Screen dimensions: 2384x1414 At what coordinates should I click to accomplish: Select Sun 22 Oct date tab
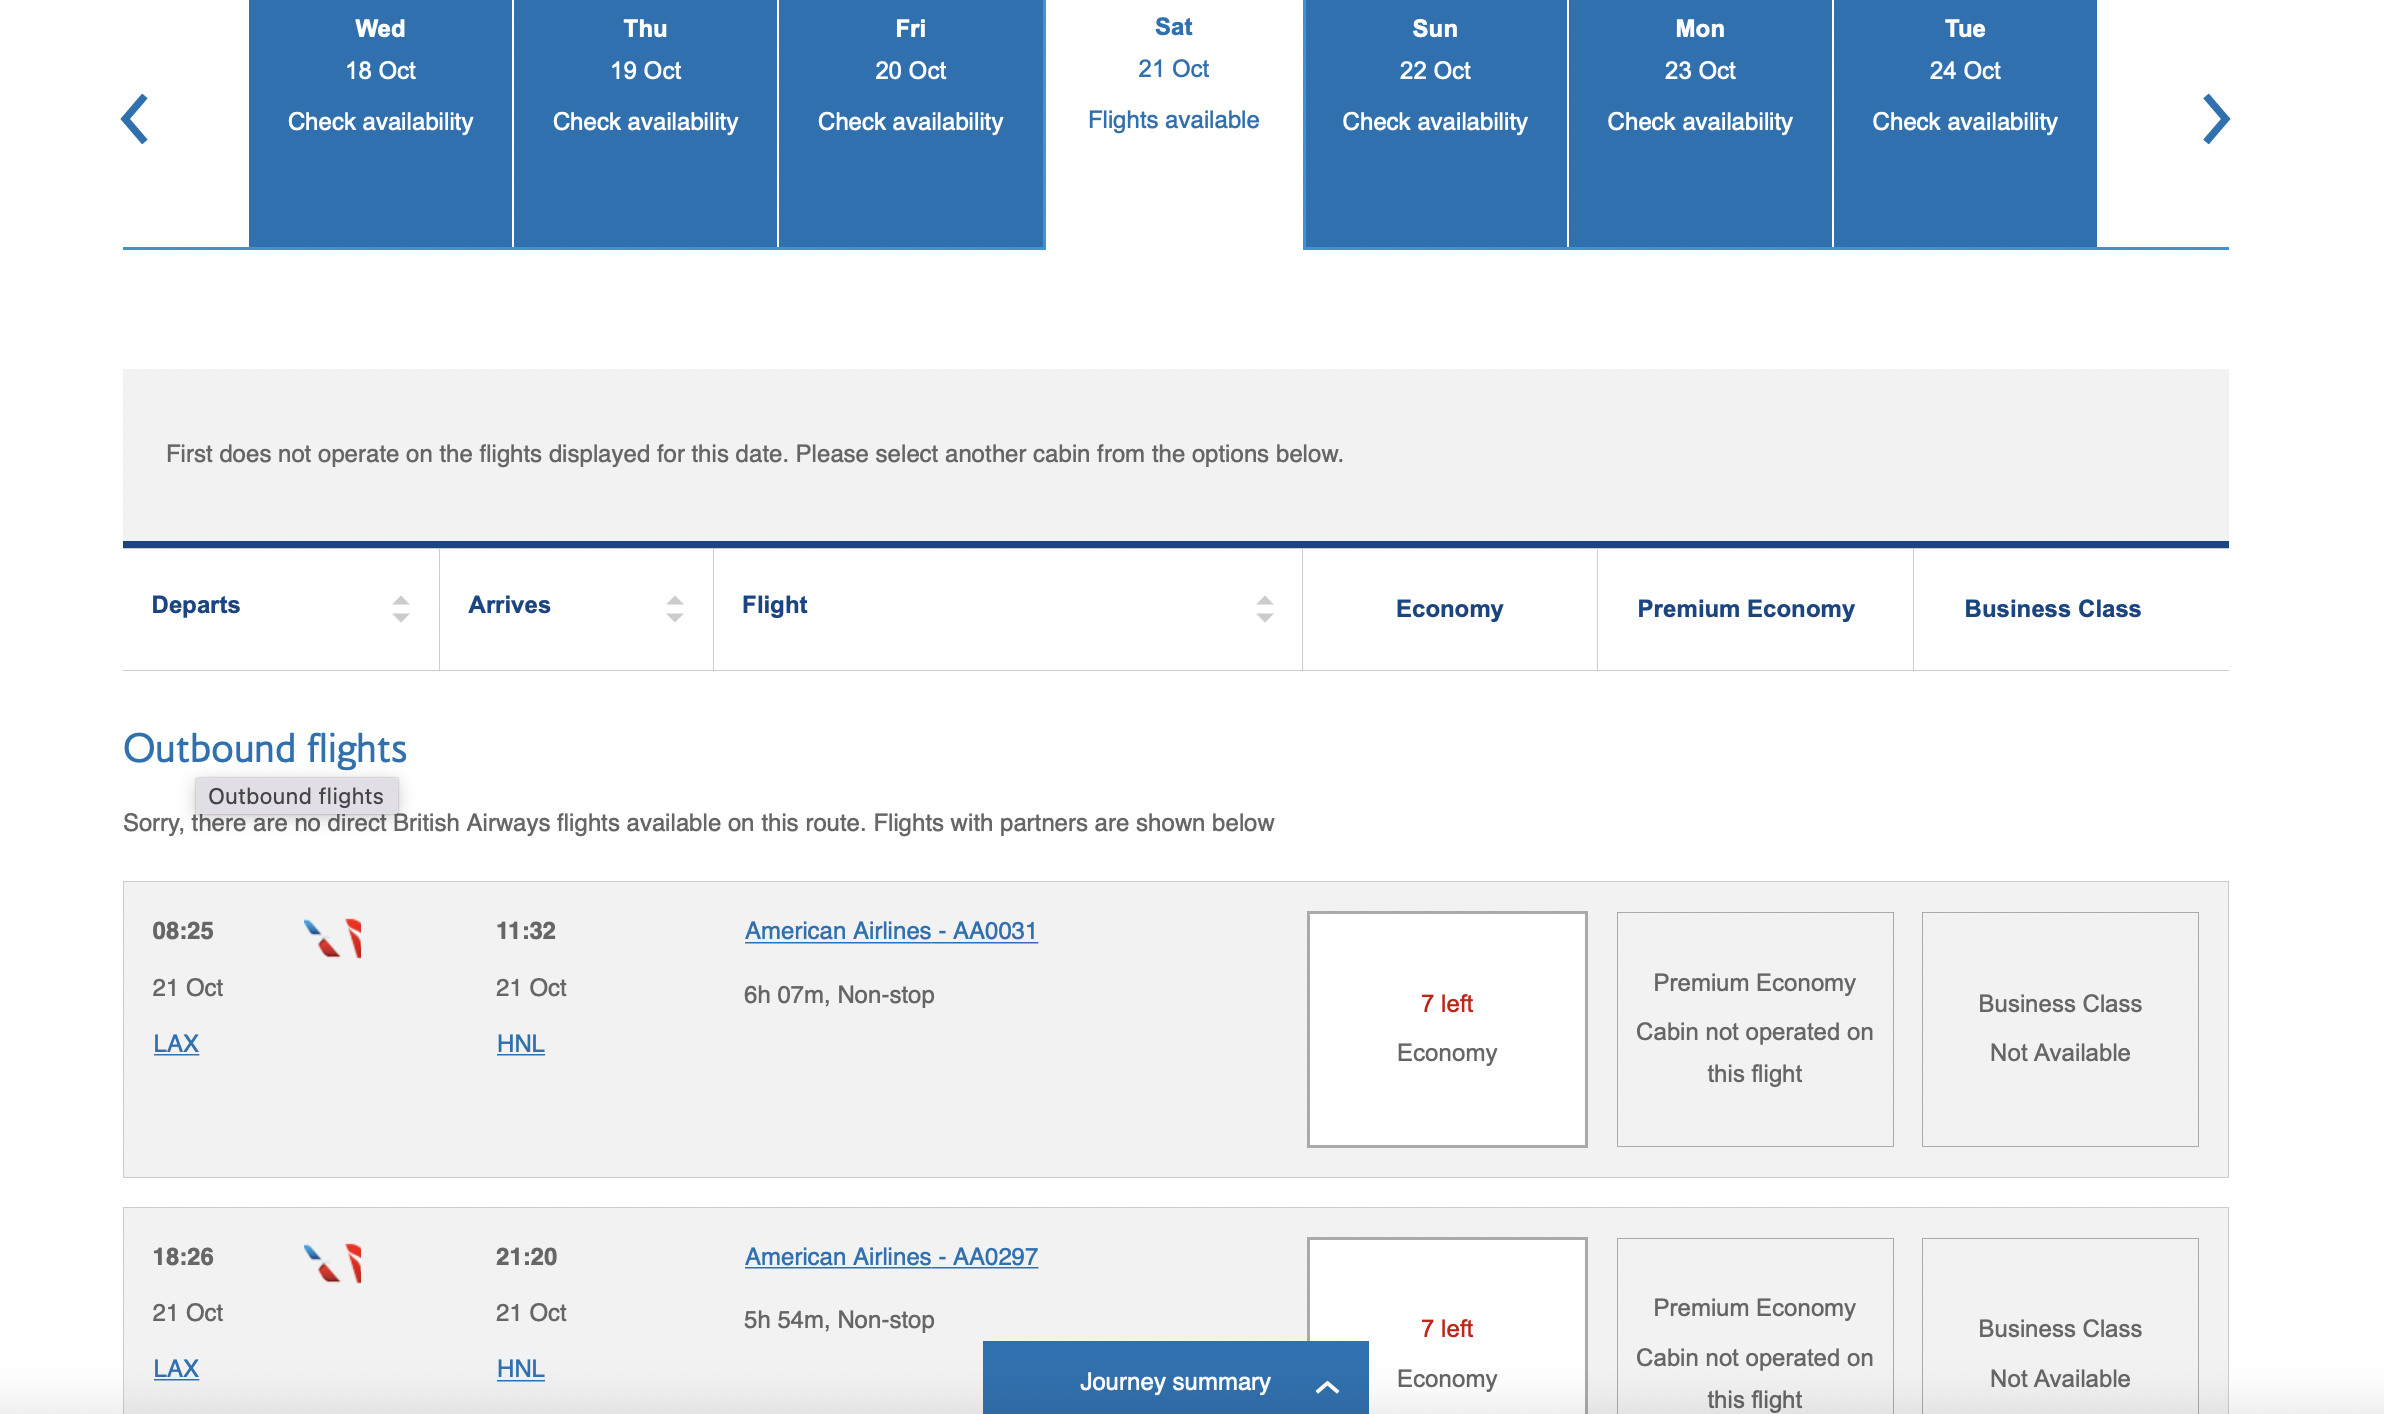(x=1435, y=123)
